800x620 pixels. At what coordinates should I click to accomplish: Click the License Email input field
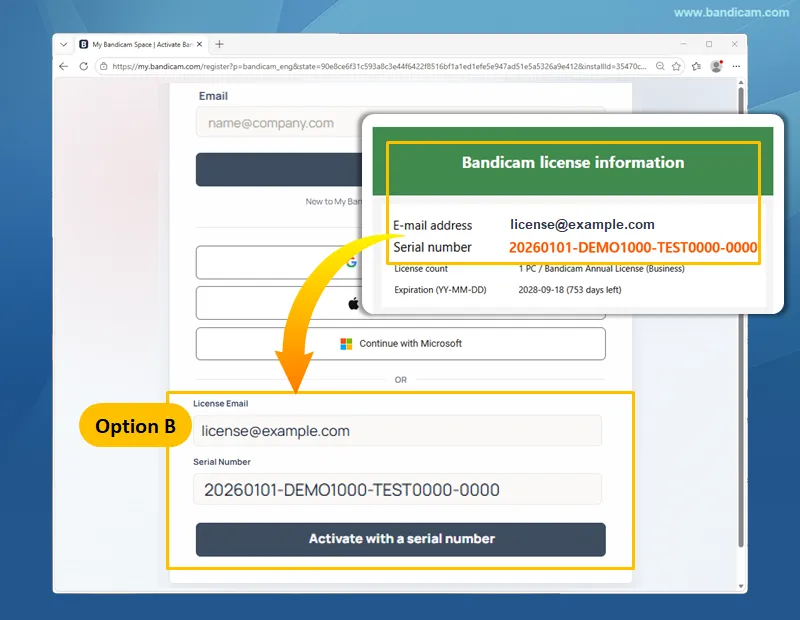[x=397, y=431]
